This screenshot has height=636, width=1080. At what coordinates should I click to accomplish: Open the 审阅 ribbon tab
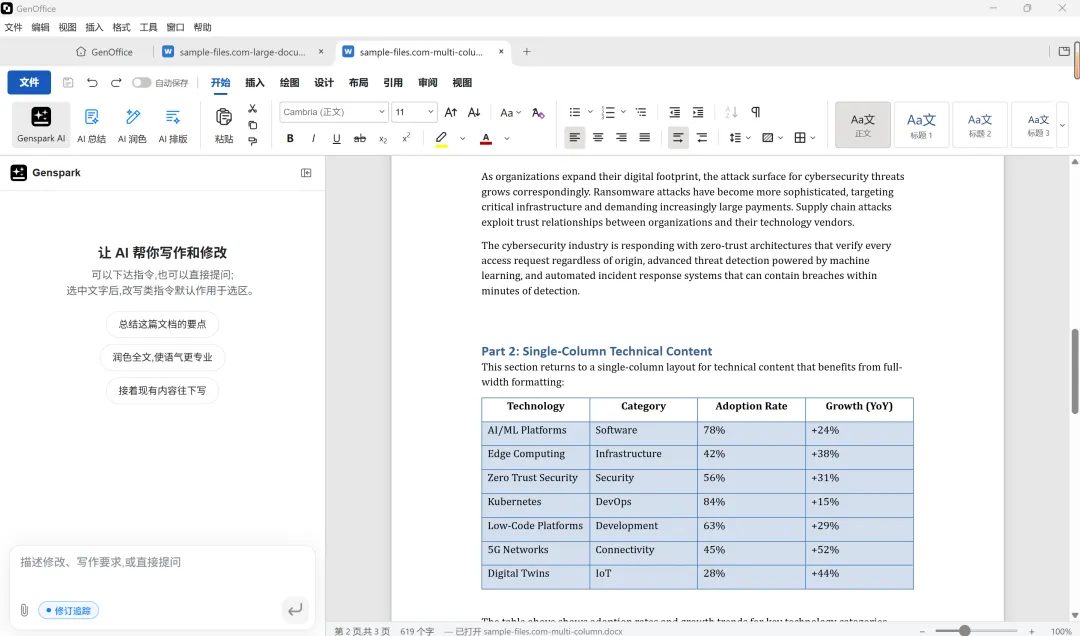tap(428, 83)
